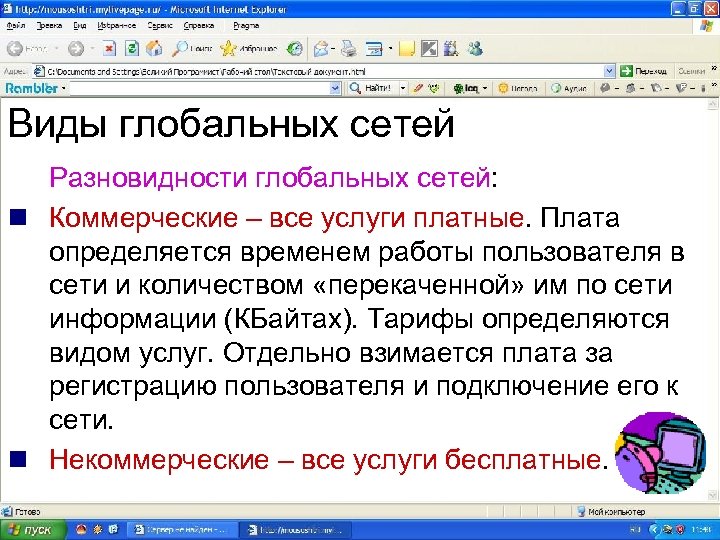Open dropdown arrow next to Back button
The height and width of the screenshot is (540, 720).
[56, 48]
